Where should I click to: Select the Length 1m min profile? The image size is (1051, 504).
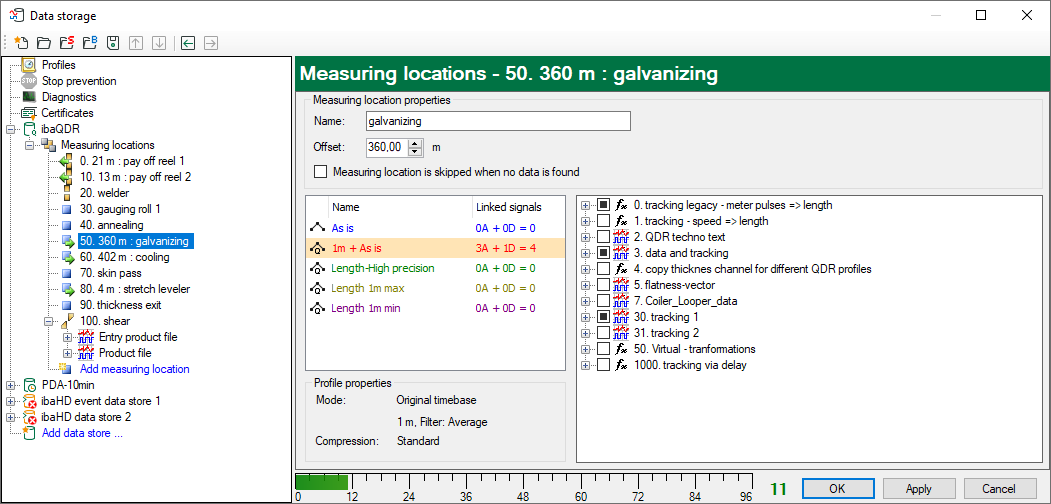[x=435, y=308]
